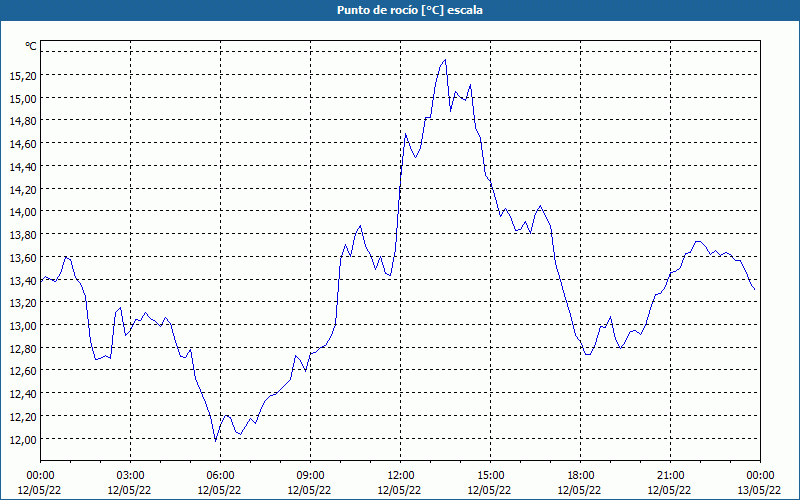This screenshot has width=800, height=500.
Task: Click the 03:00 time axis label
Action: [x=130, y=476]
